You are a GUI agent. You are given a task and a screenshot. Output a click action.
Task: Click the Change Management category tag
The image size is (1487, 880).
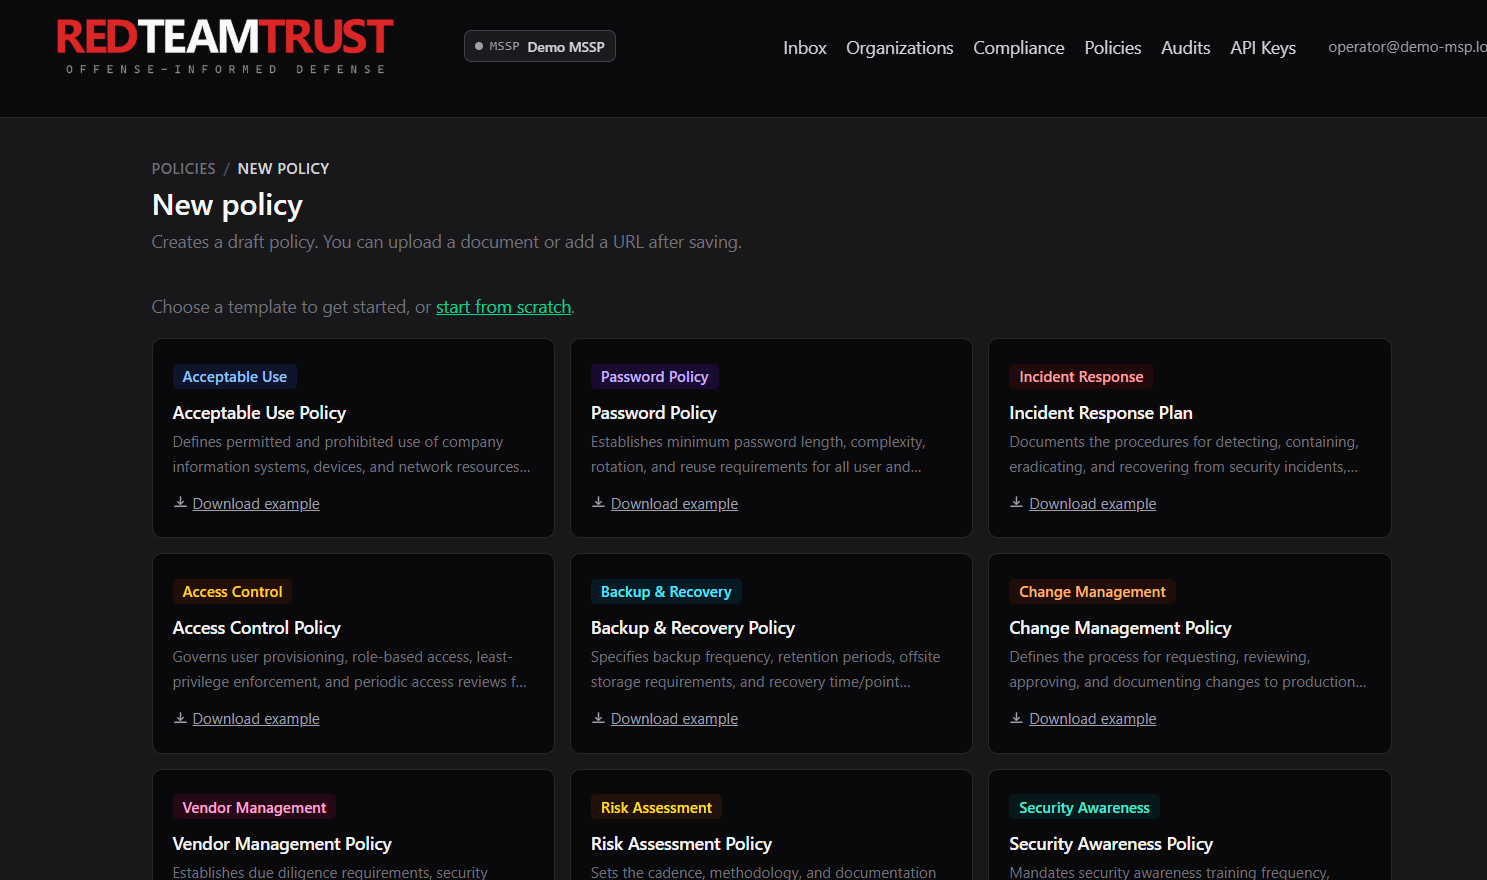(1092, 592)
